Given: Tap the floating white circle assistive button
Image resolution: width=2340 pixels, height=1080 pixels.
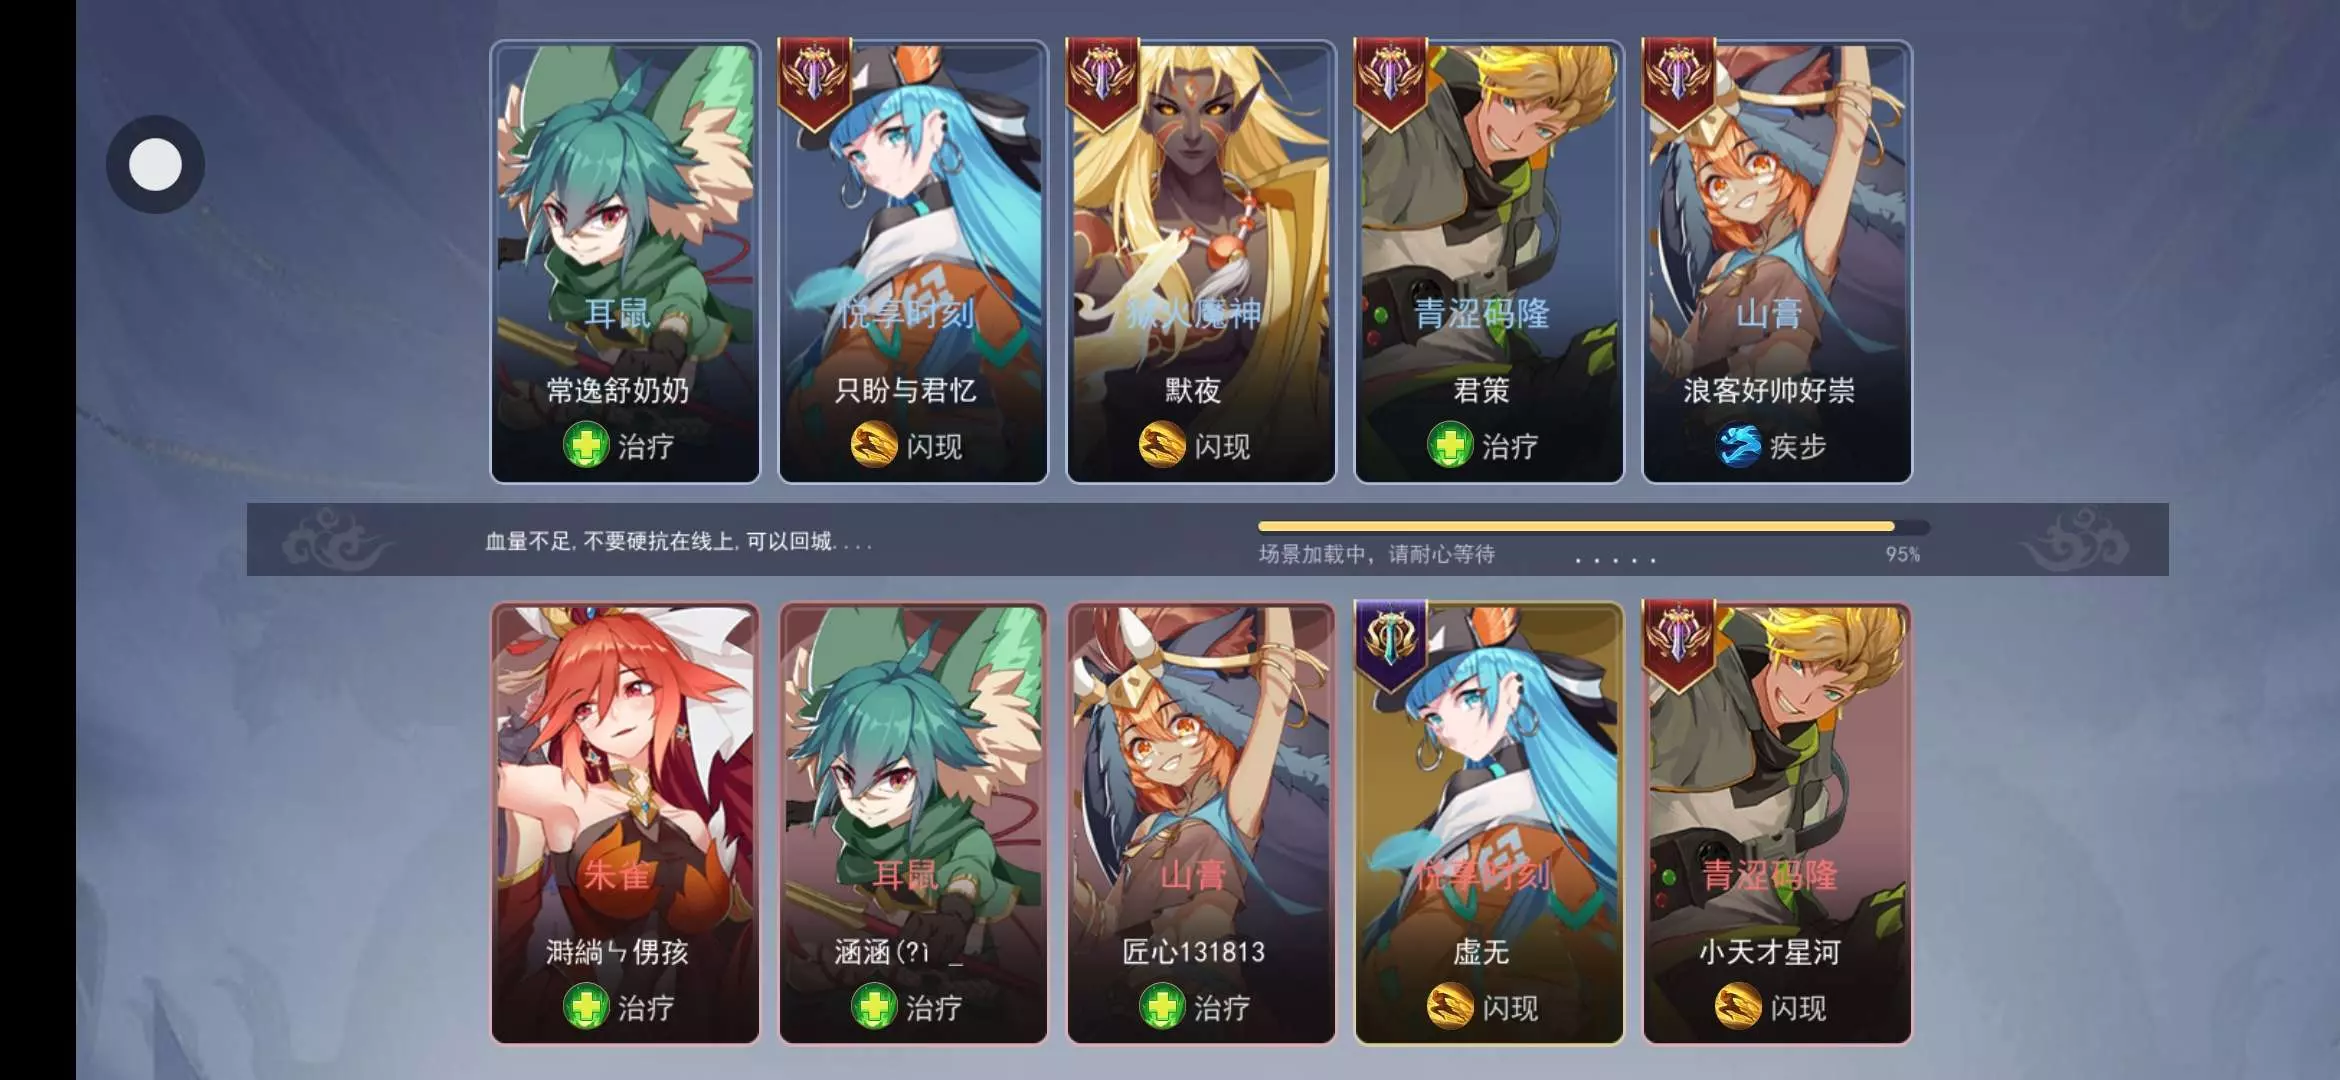Looking at the screenshot, I should [155, 164].
